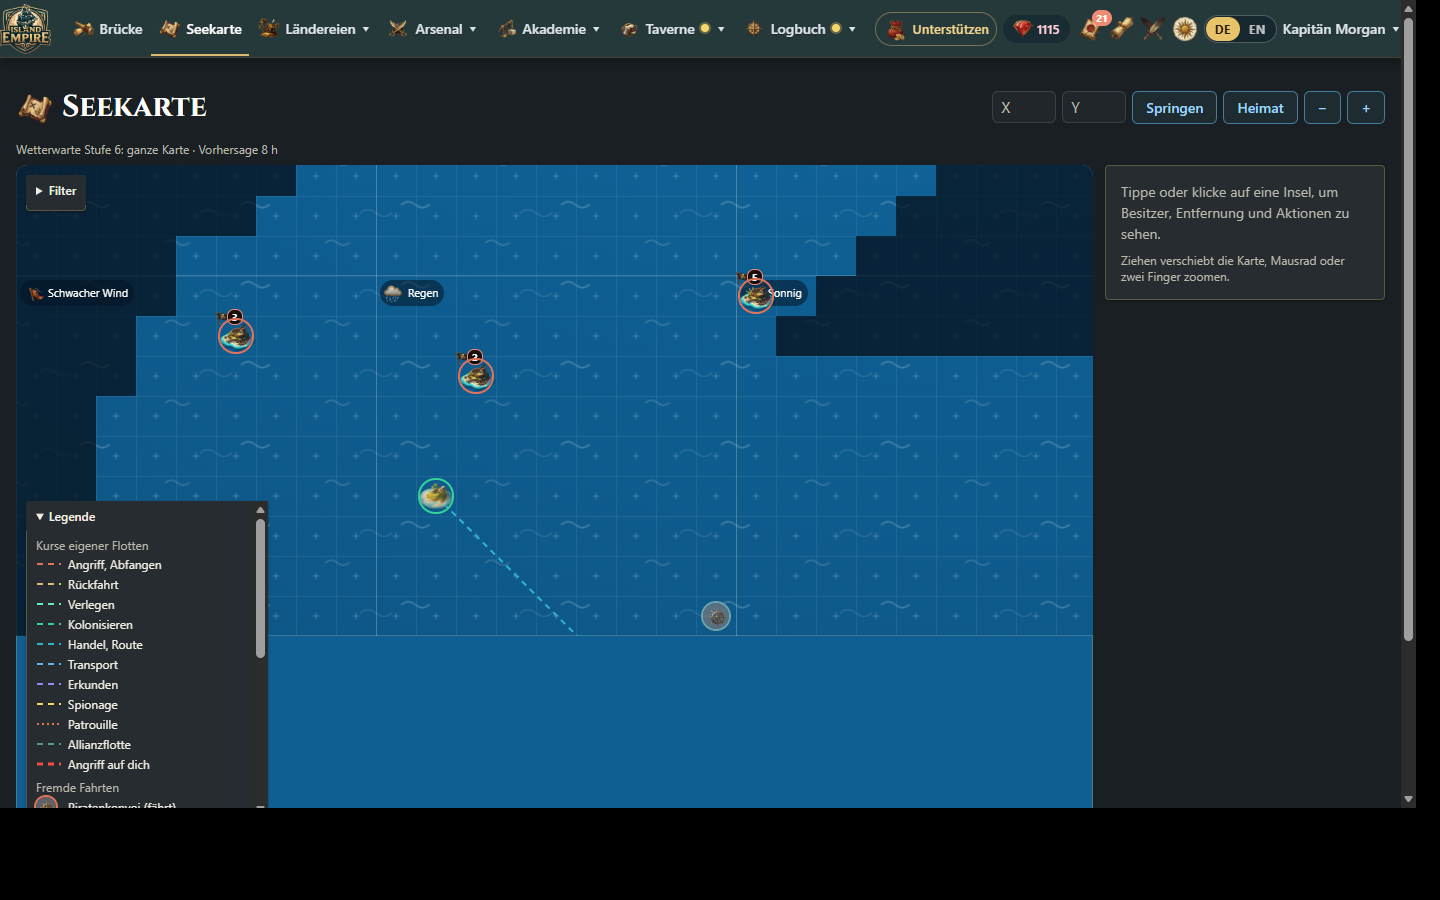Click the Legende scroll-up arrow
The width and height of the screenshot is (1440, 900).
click(260, 510)
